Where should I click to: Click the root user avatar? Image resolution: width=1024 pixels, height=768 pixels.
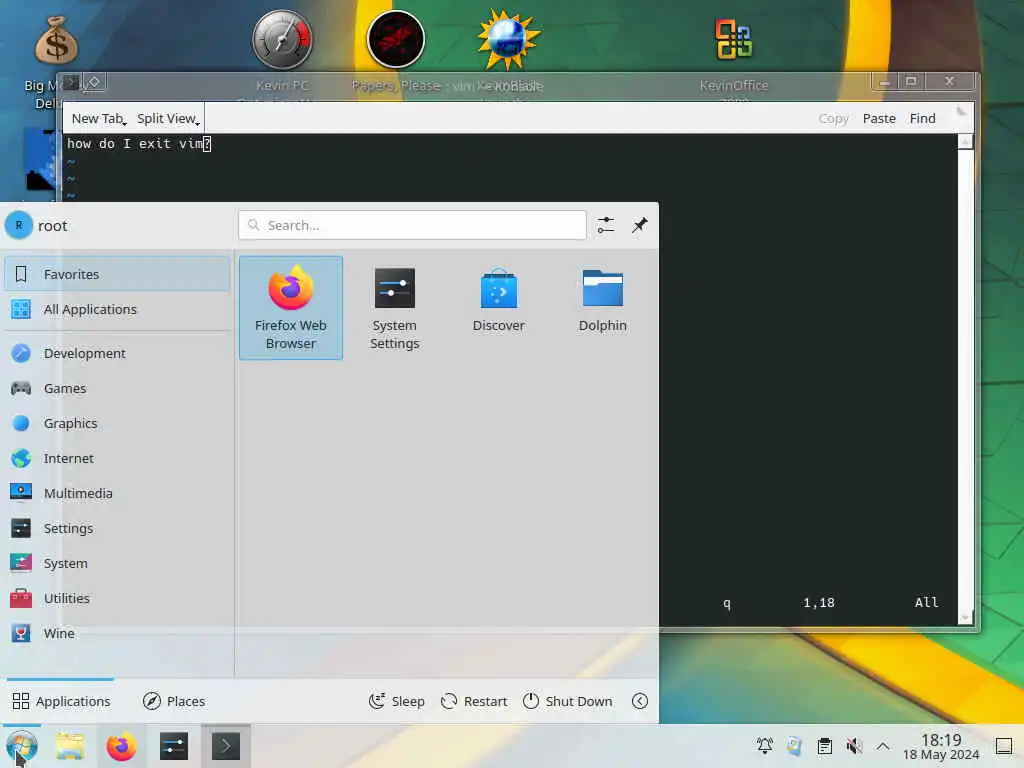point(19,225)
